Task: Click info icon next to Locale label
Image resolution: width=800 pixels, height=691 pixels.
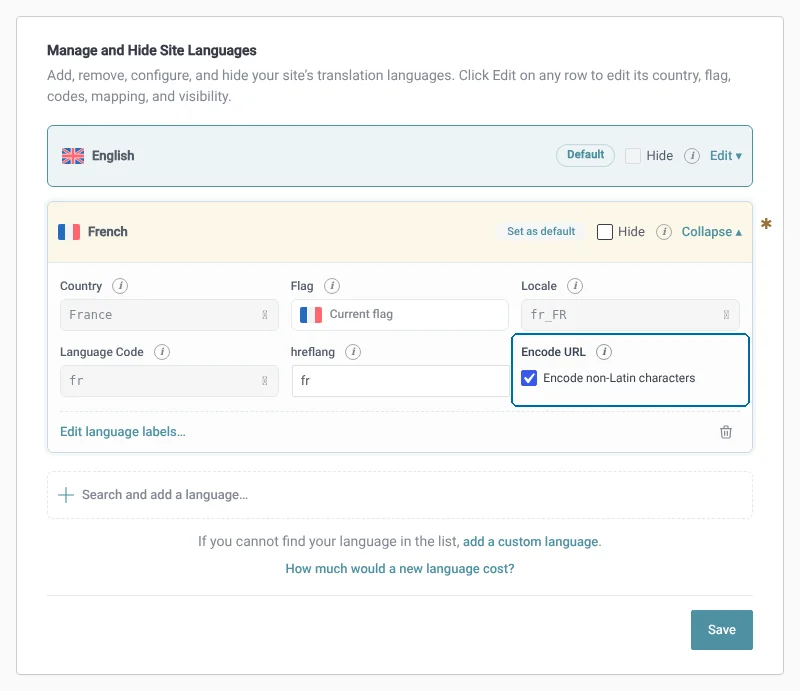Action: pos(575,286)
